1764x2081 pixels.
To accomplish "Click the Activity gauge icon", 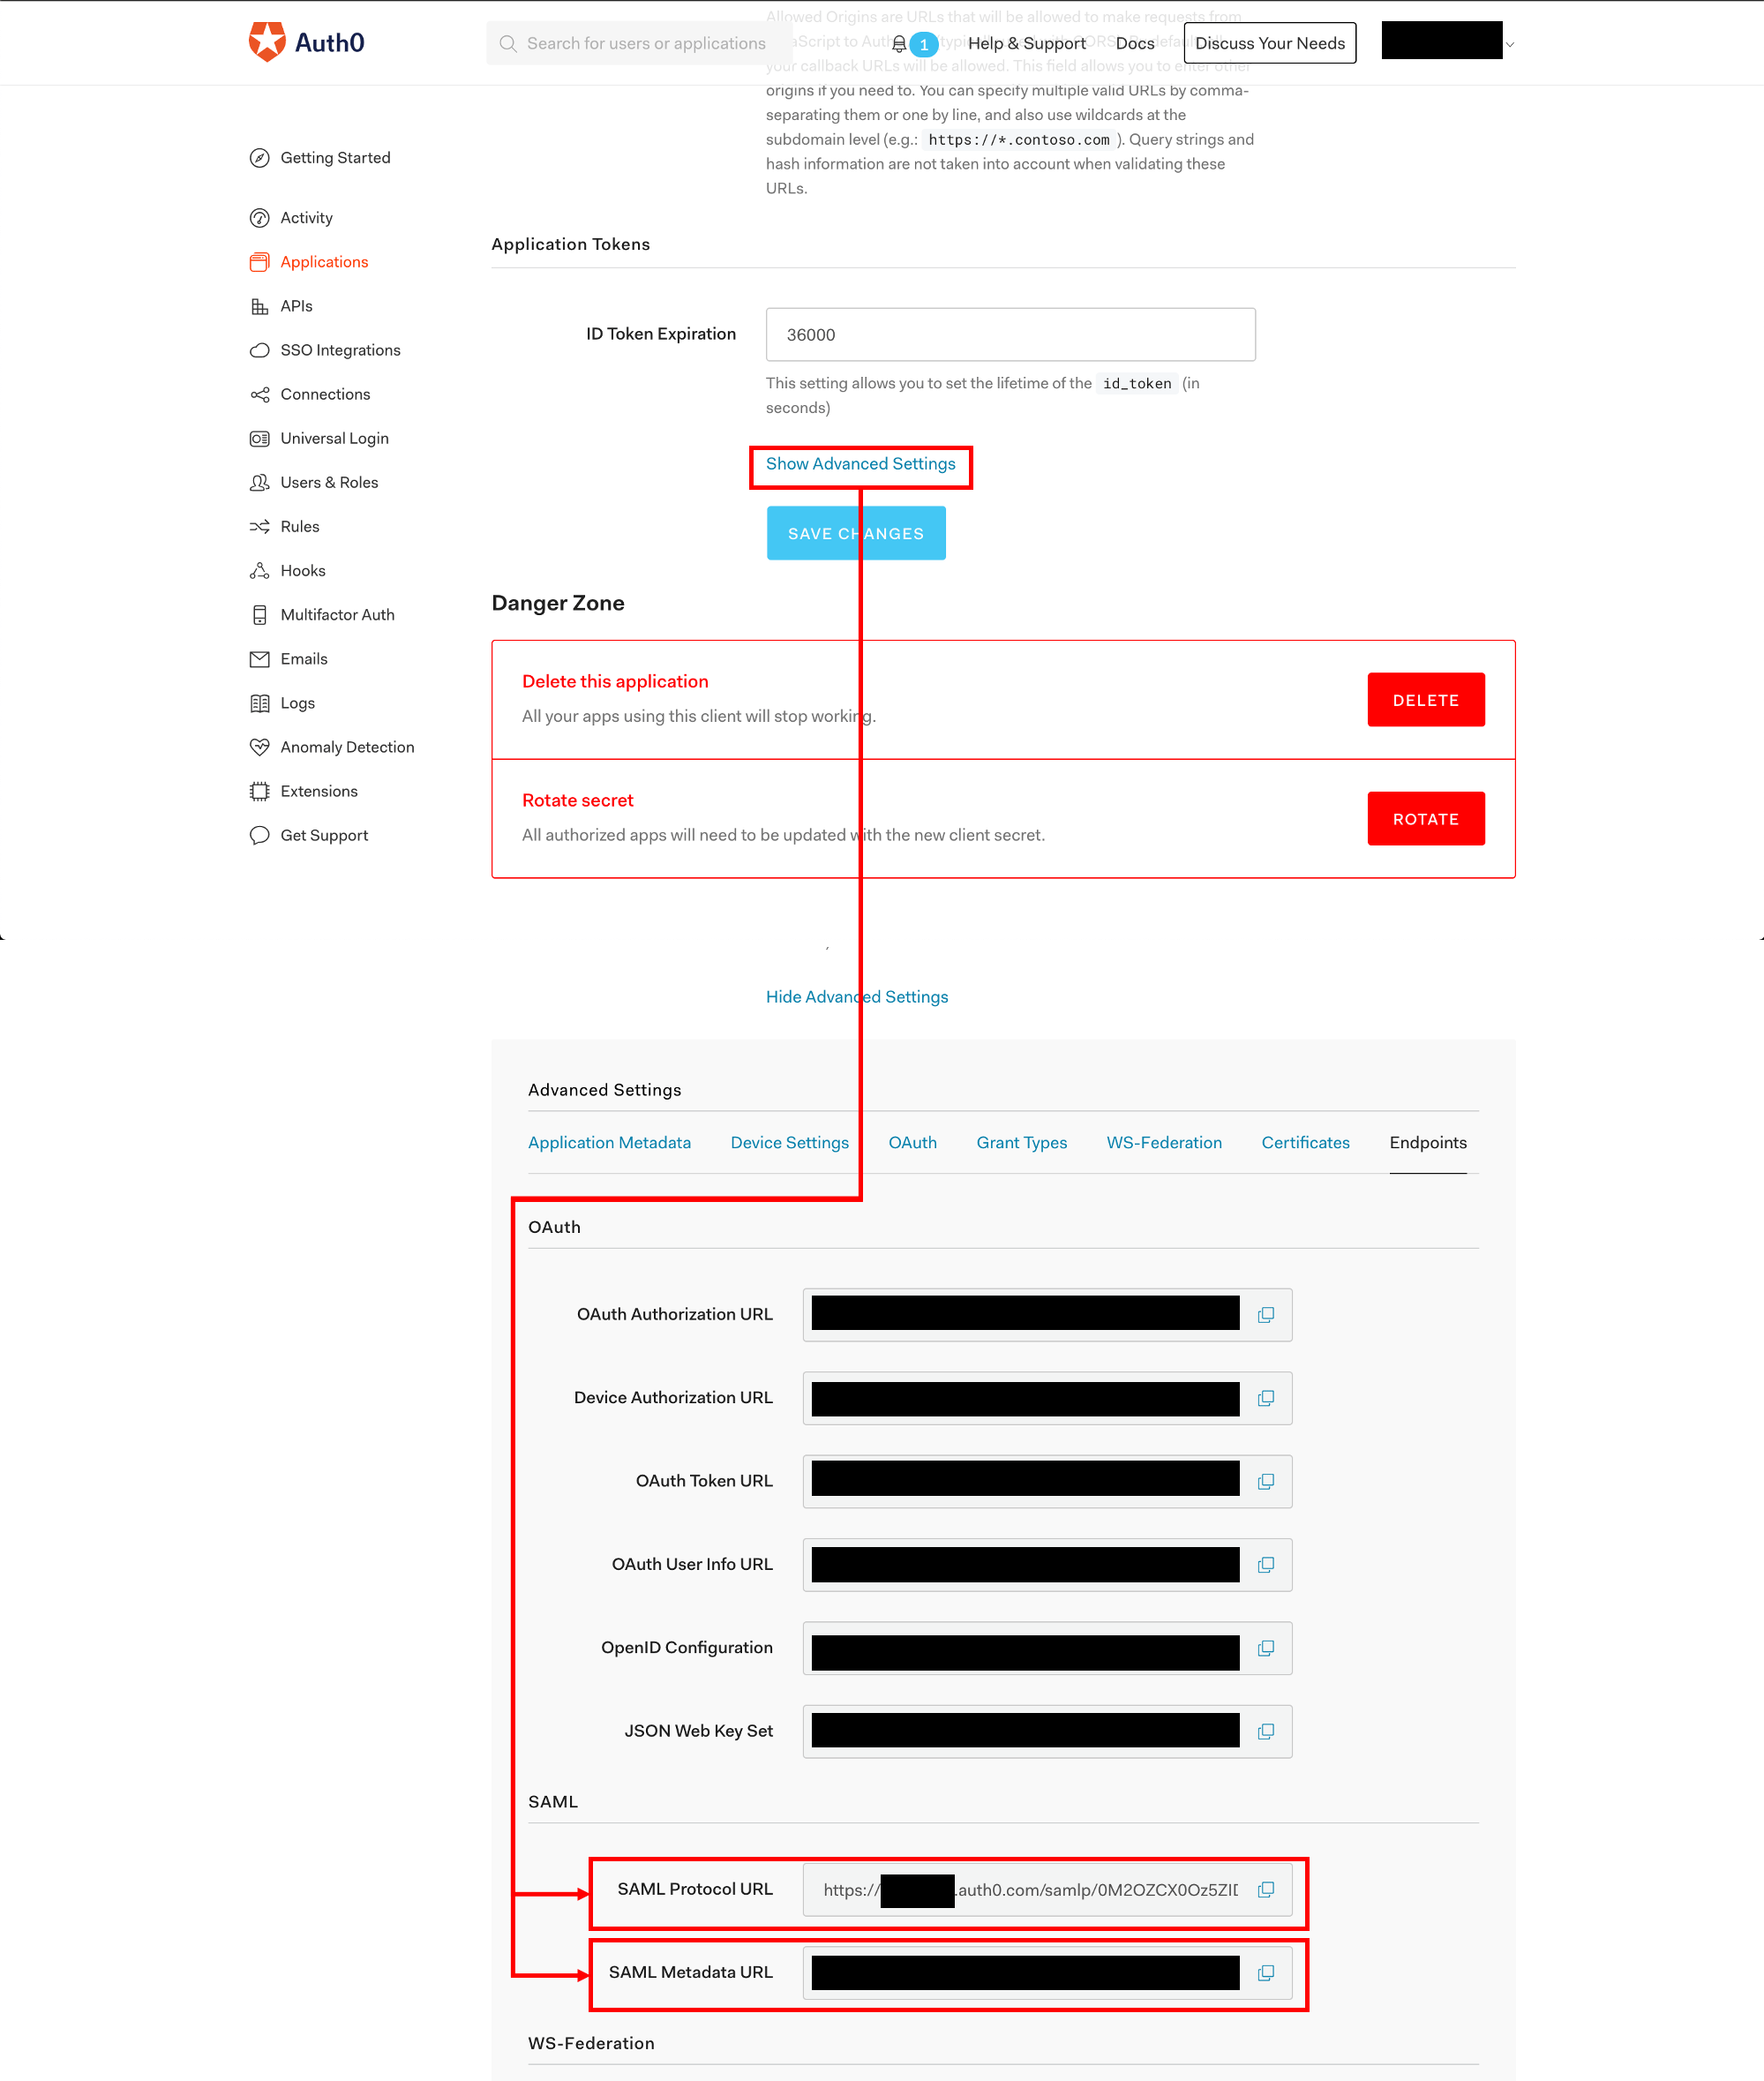I will [260, 218].
